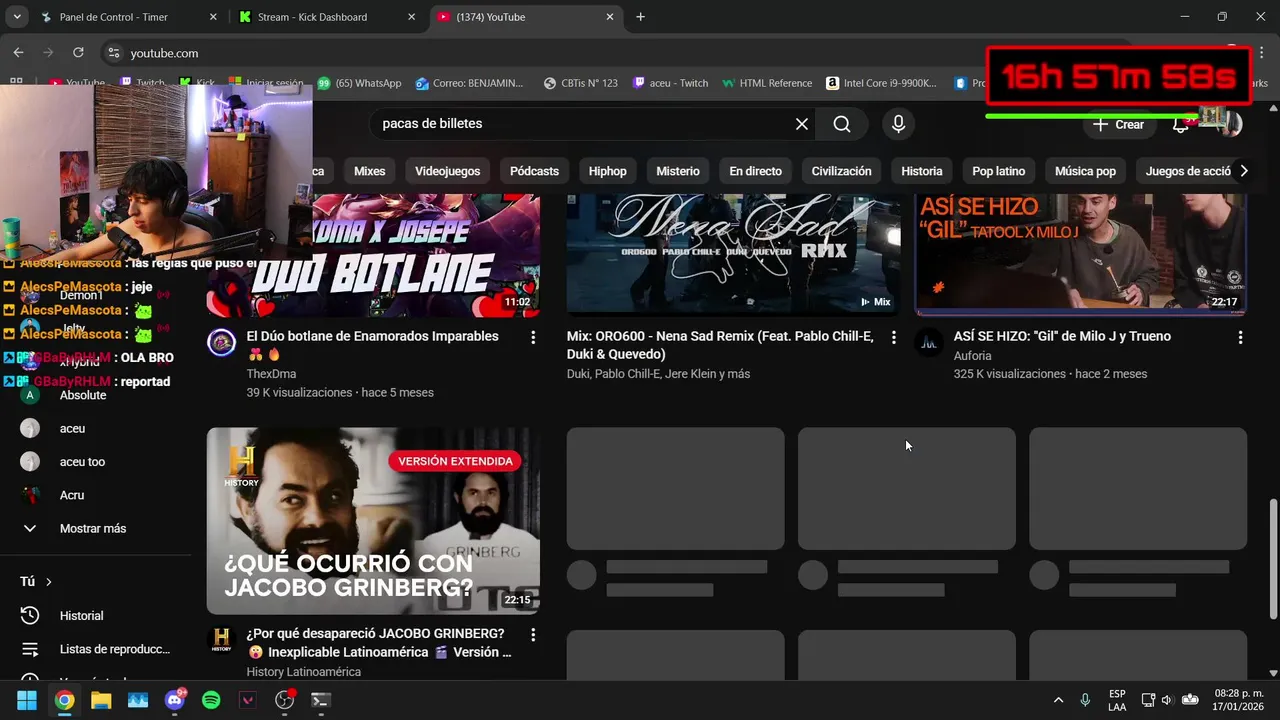Click the Listas de reproducción list icon
The height and width of the screenshot is (720, 1280).
click(30, 649)
